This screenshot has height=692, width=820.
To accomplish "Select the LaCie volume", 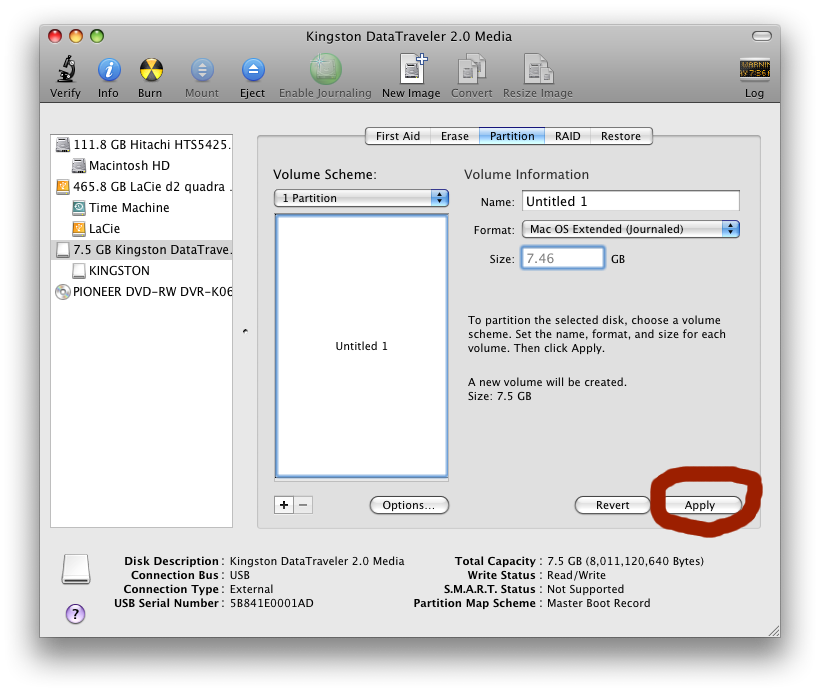I will tap(141, 229).
